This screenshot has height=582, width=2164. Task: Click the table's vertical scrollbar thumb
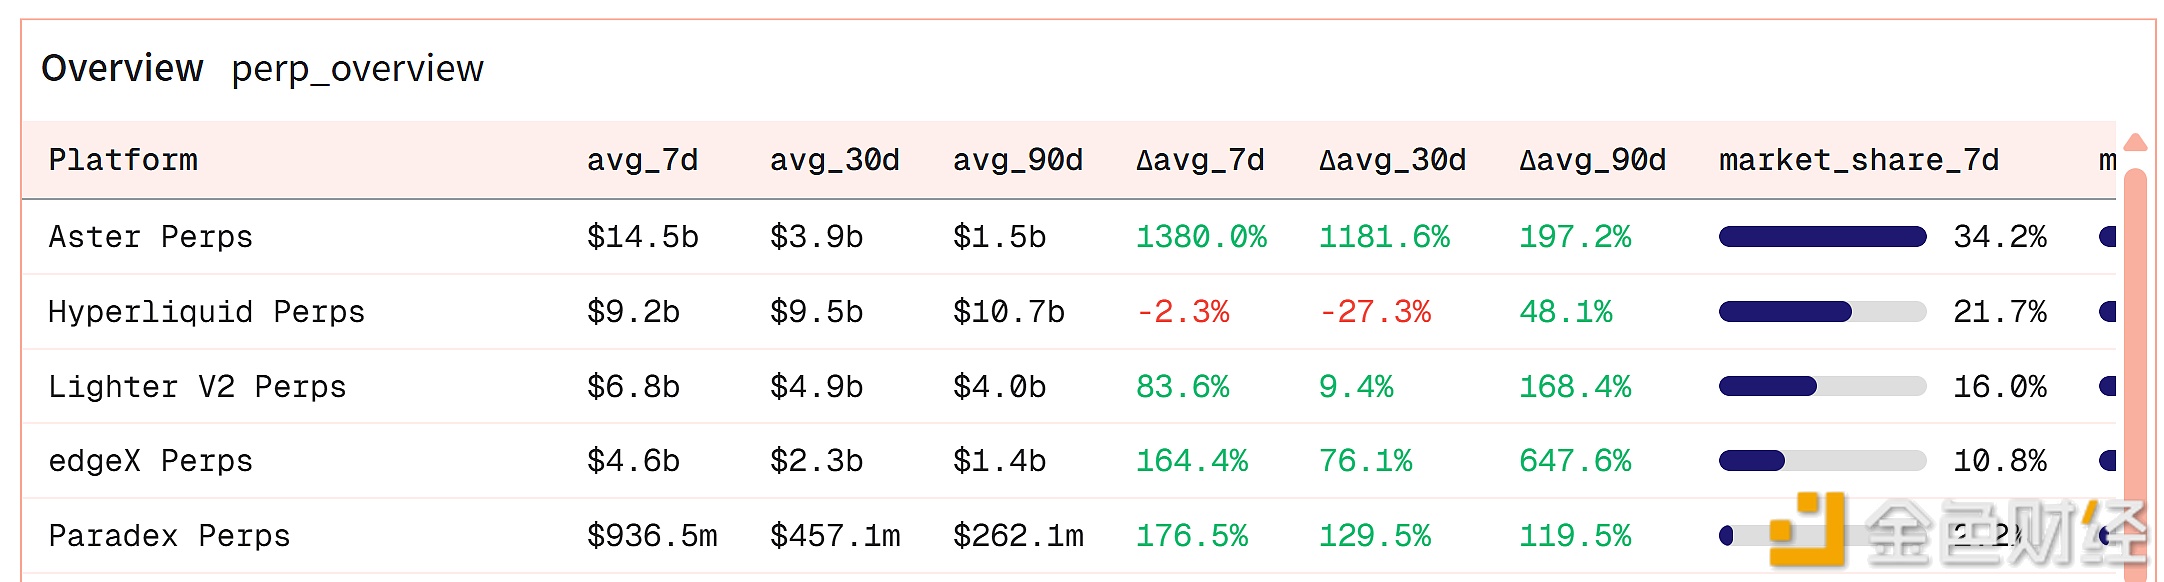[2135, 370]
